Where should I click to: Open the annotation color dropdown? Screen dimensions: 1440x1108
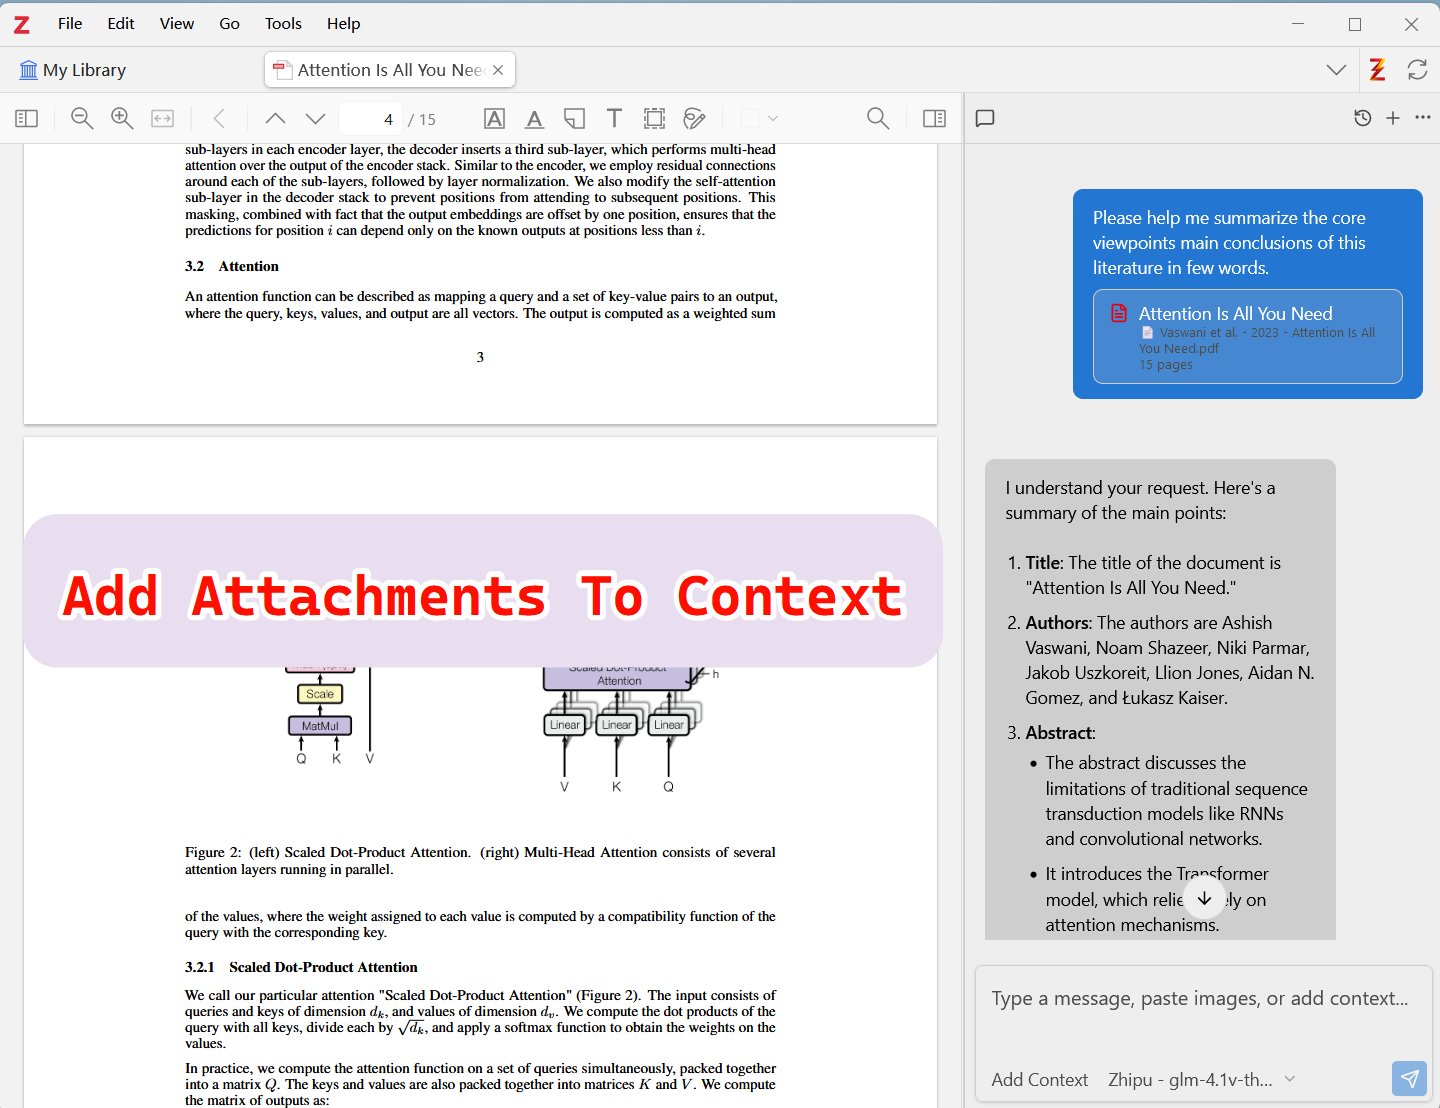[758, 118]
